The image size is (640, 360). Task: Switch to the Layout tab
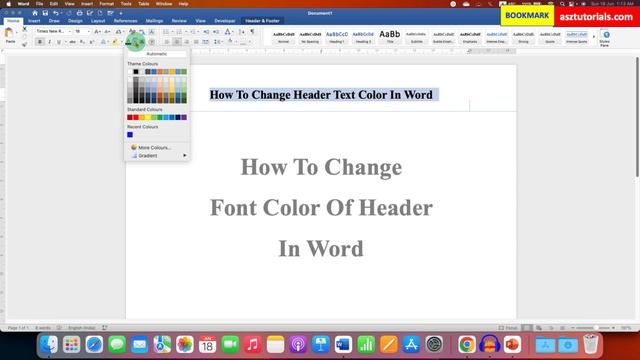98,21
